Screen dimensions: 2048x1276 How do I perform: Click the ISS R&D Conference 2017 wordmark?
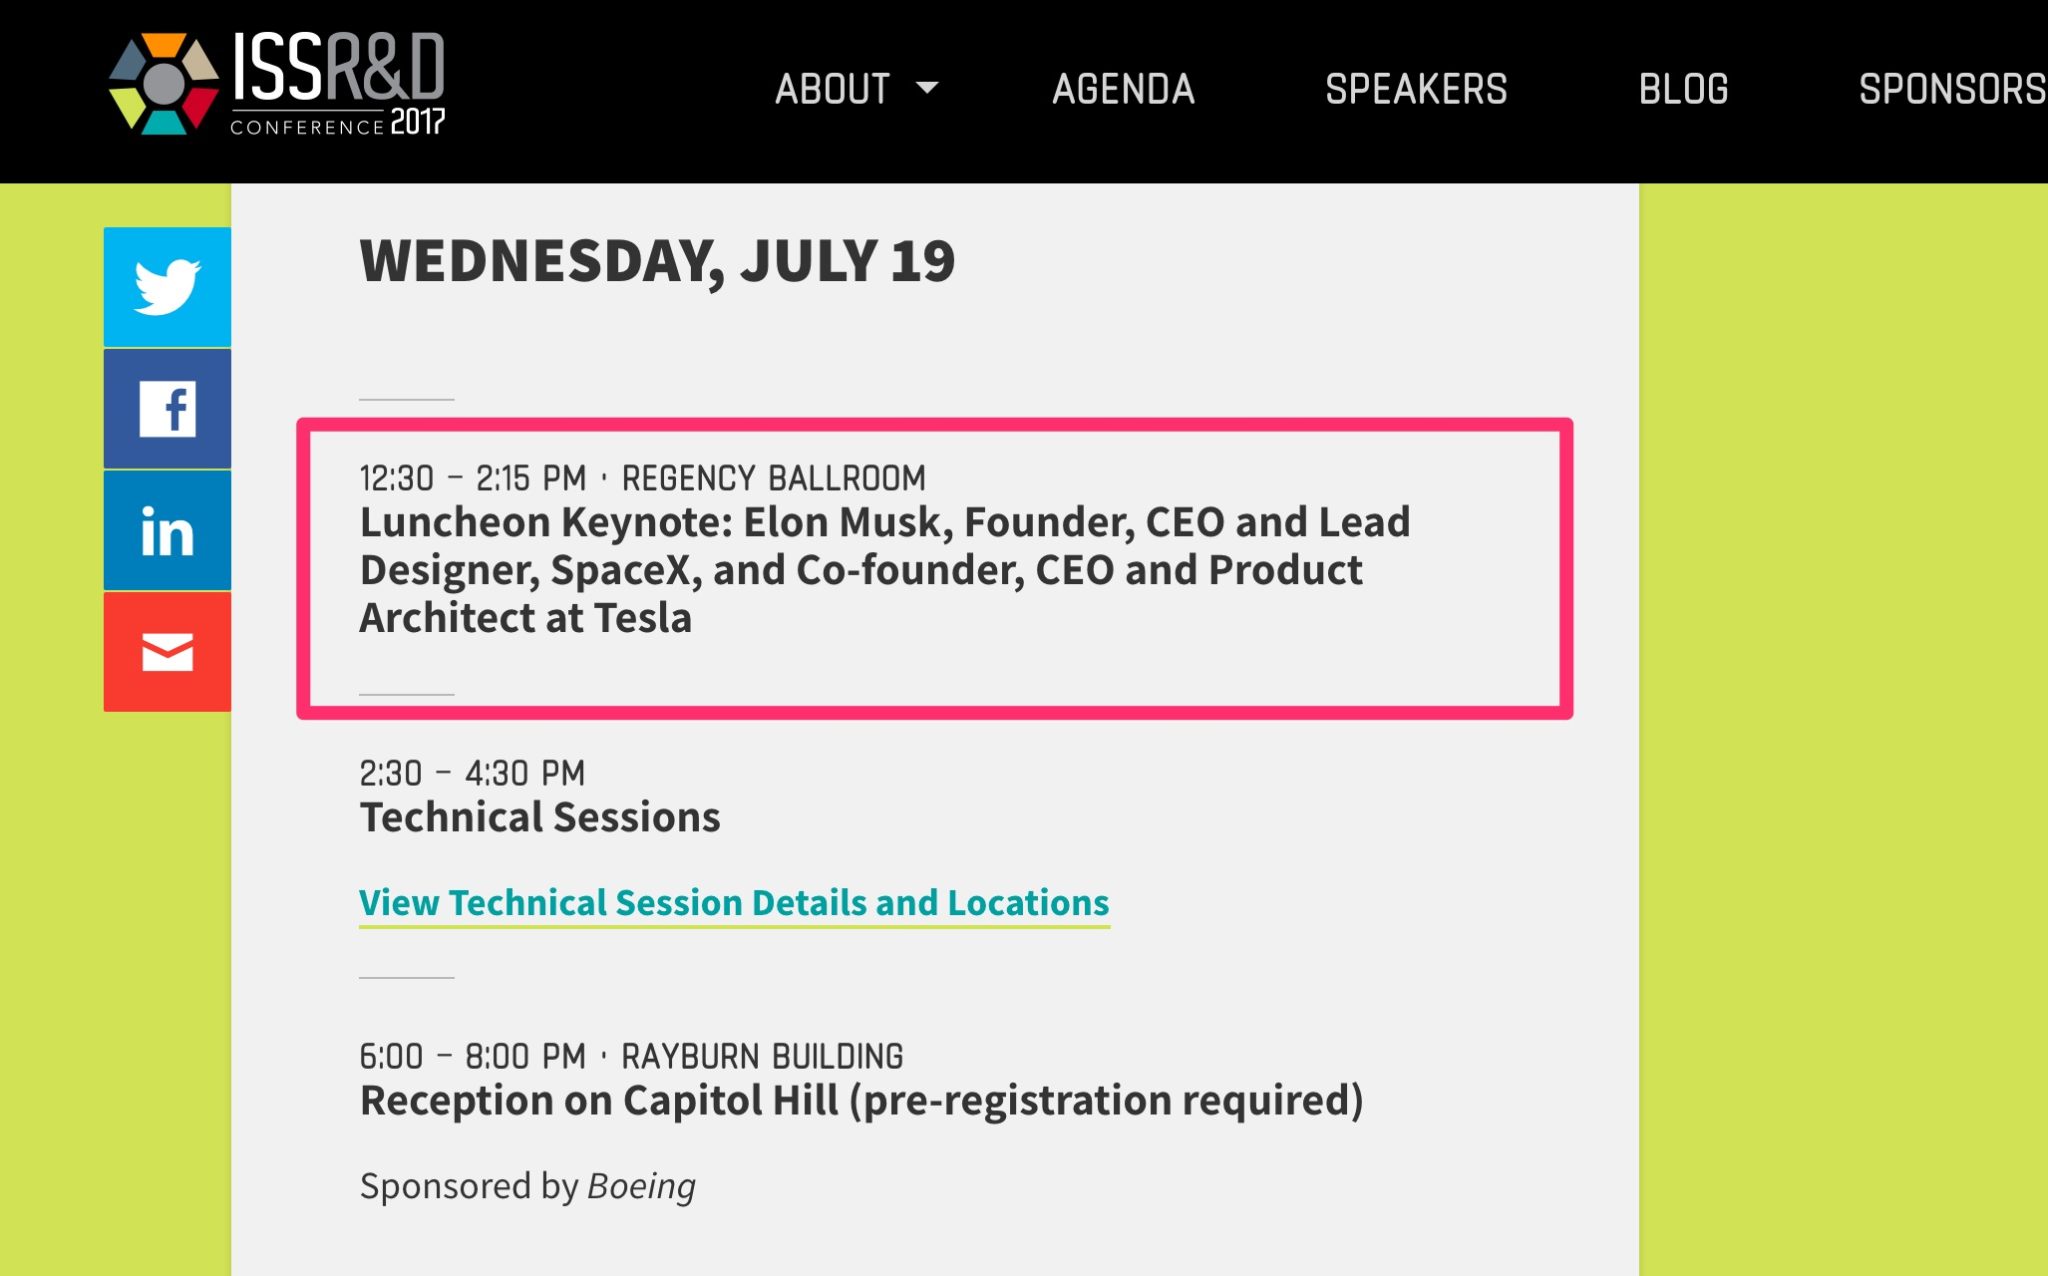pyautogui.click(x=338, y=84)
